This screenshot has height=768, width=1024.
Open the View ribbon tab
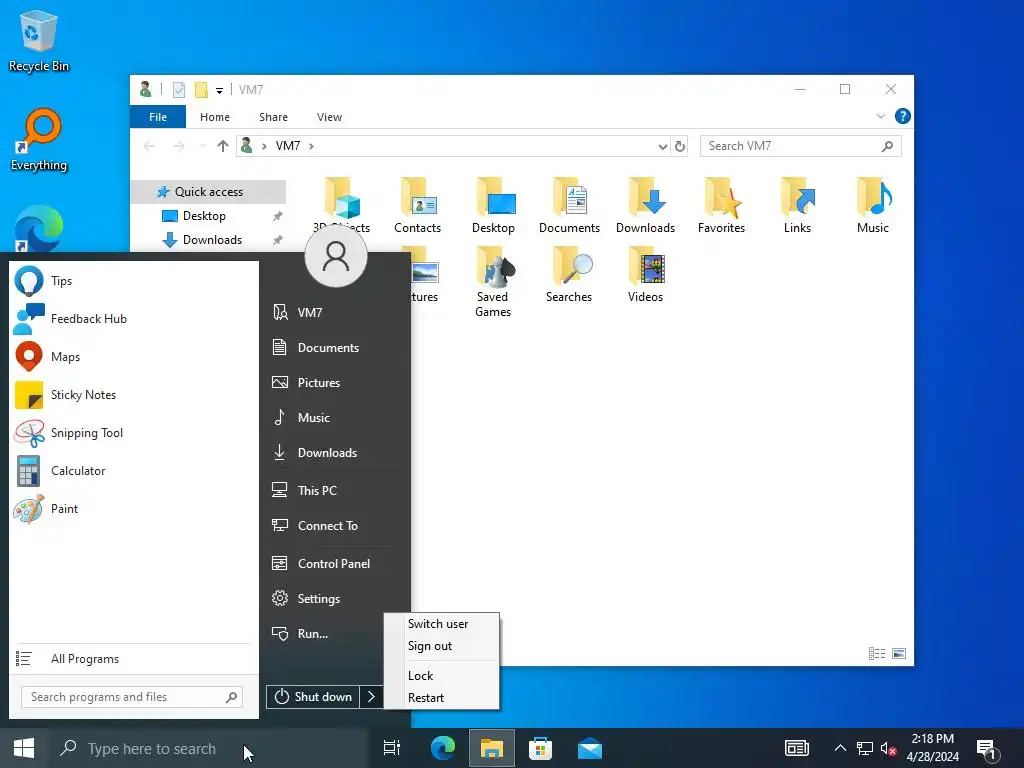pos(329,117)
